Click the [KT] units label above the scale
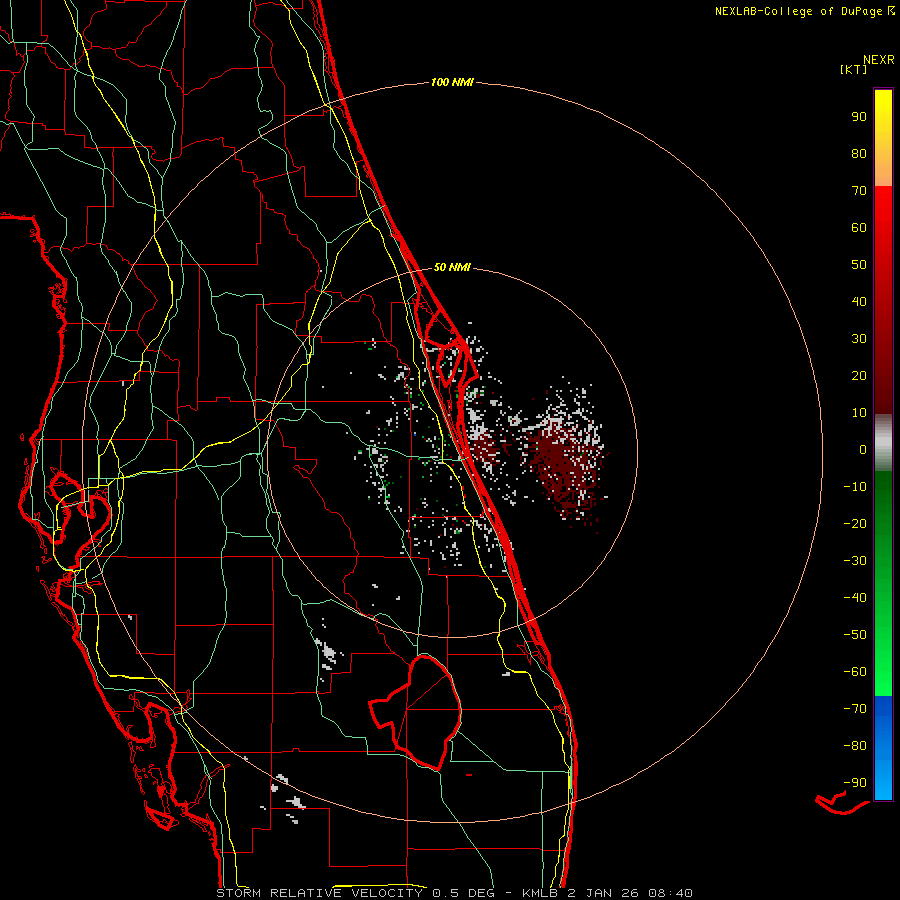The image size is (900, 900). pyautogui.click(x=853, y=69)
